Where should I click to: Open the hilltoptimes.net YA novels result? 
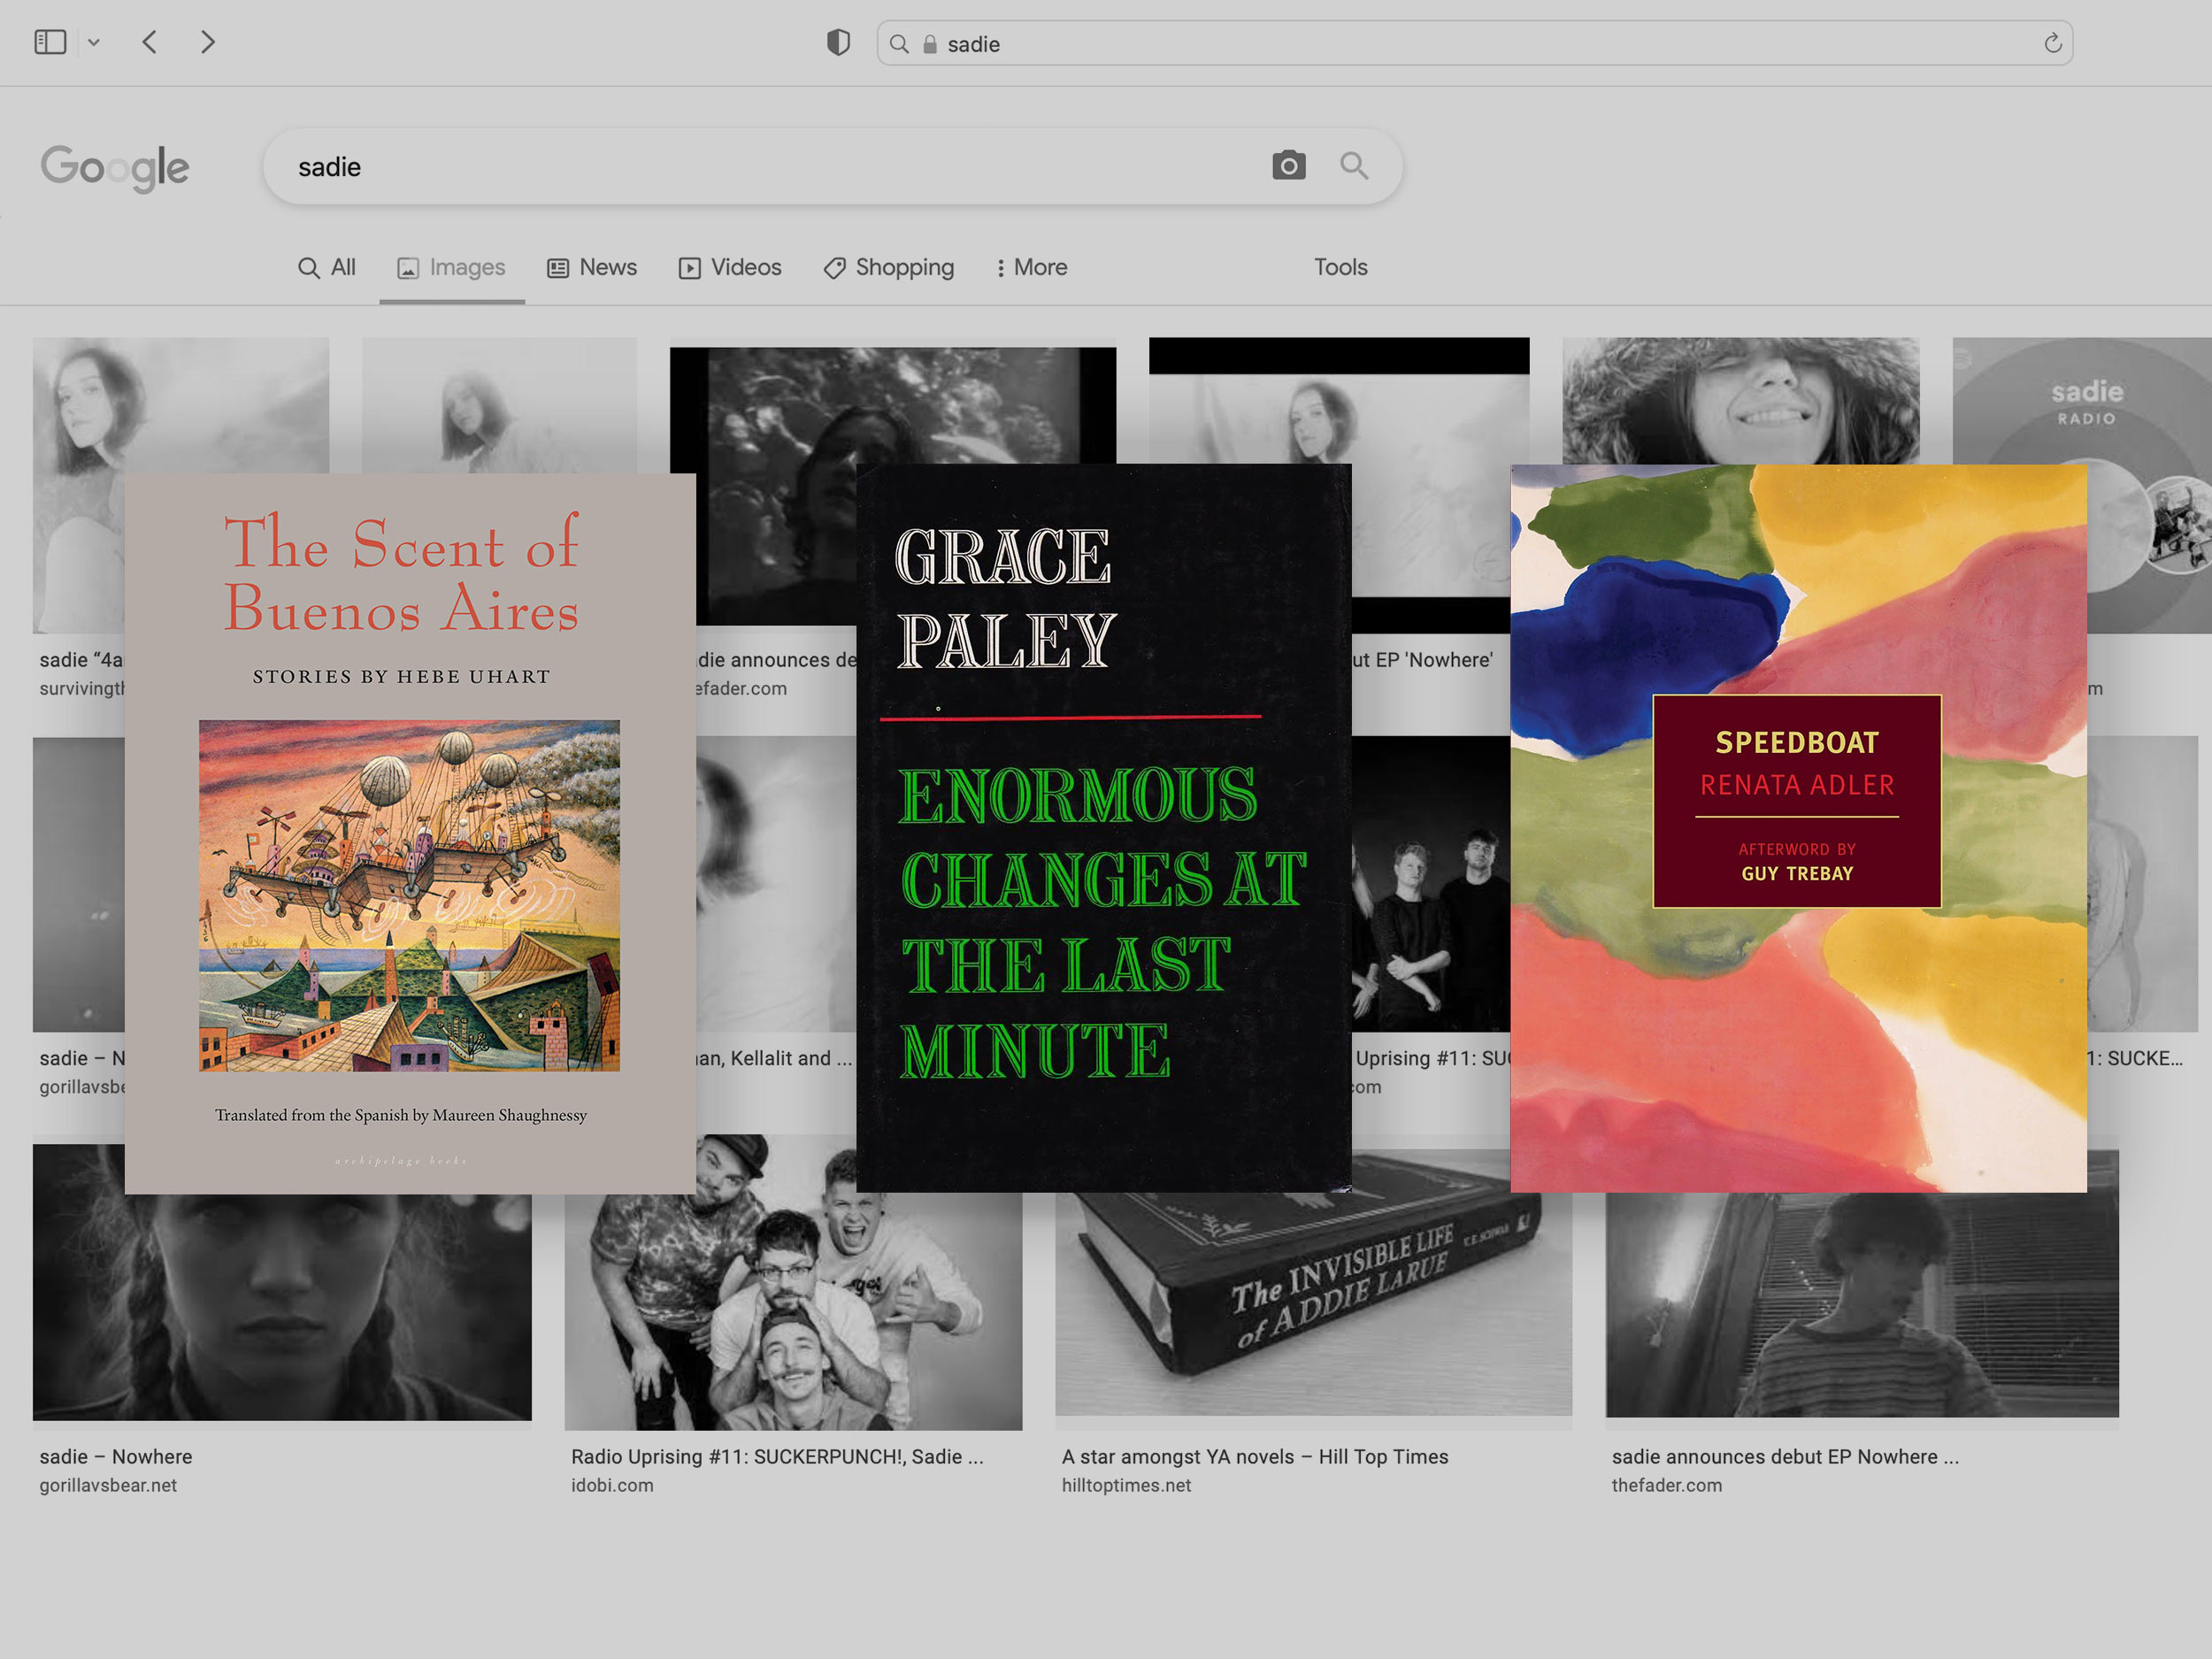click(x=1256, y=1456)
